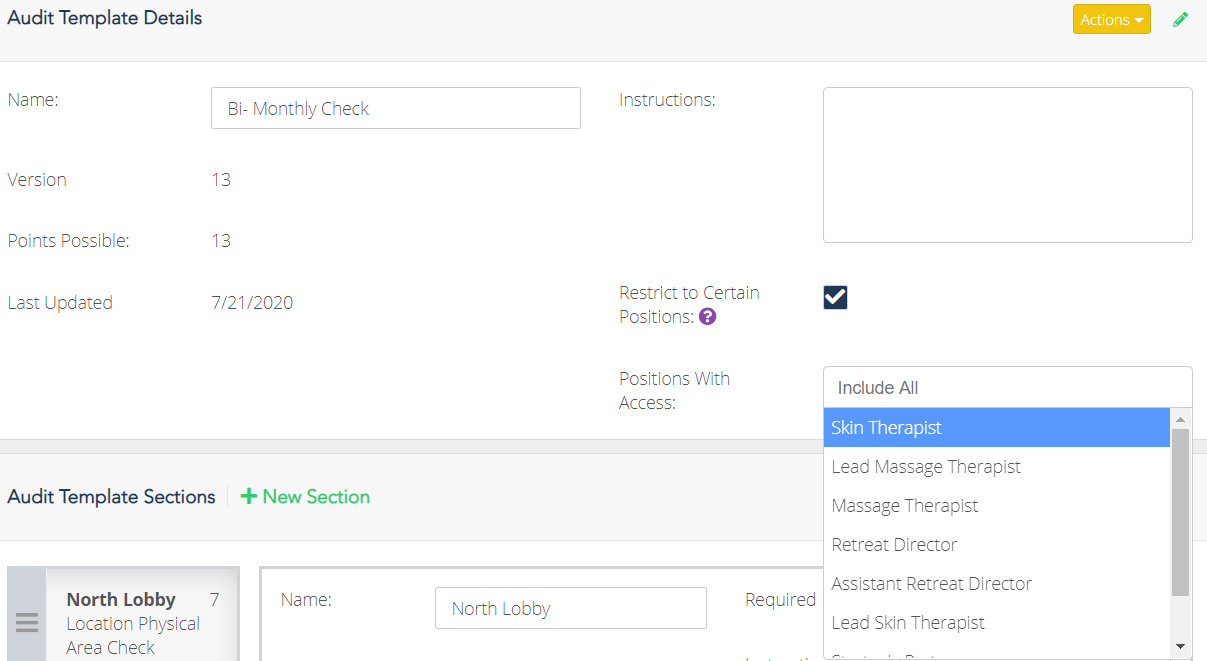1207x661 pixels.
Task: Click the green pencil edit icon
Action: tap(1181, 19)
